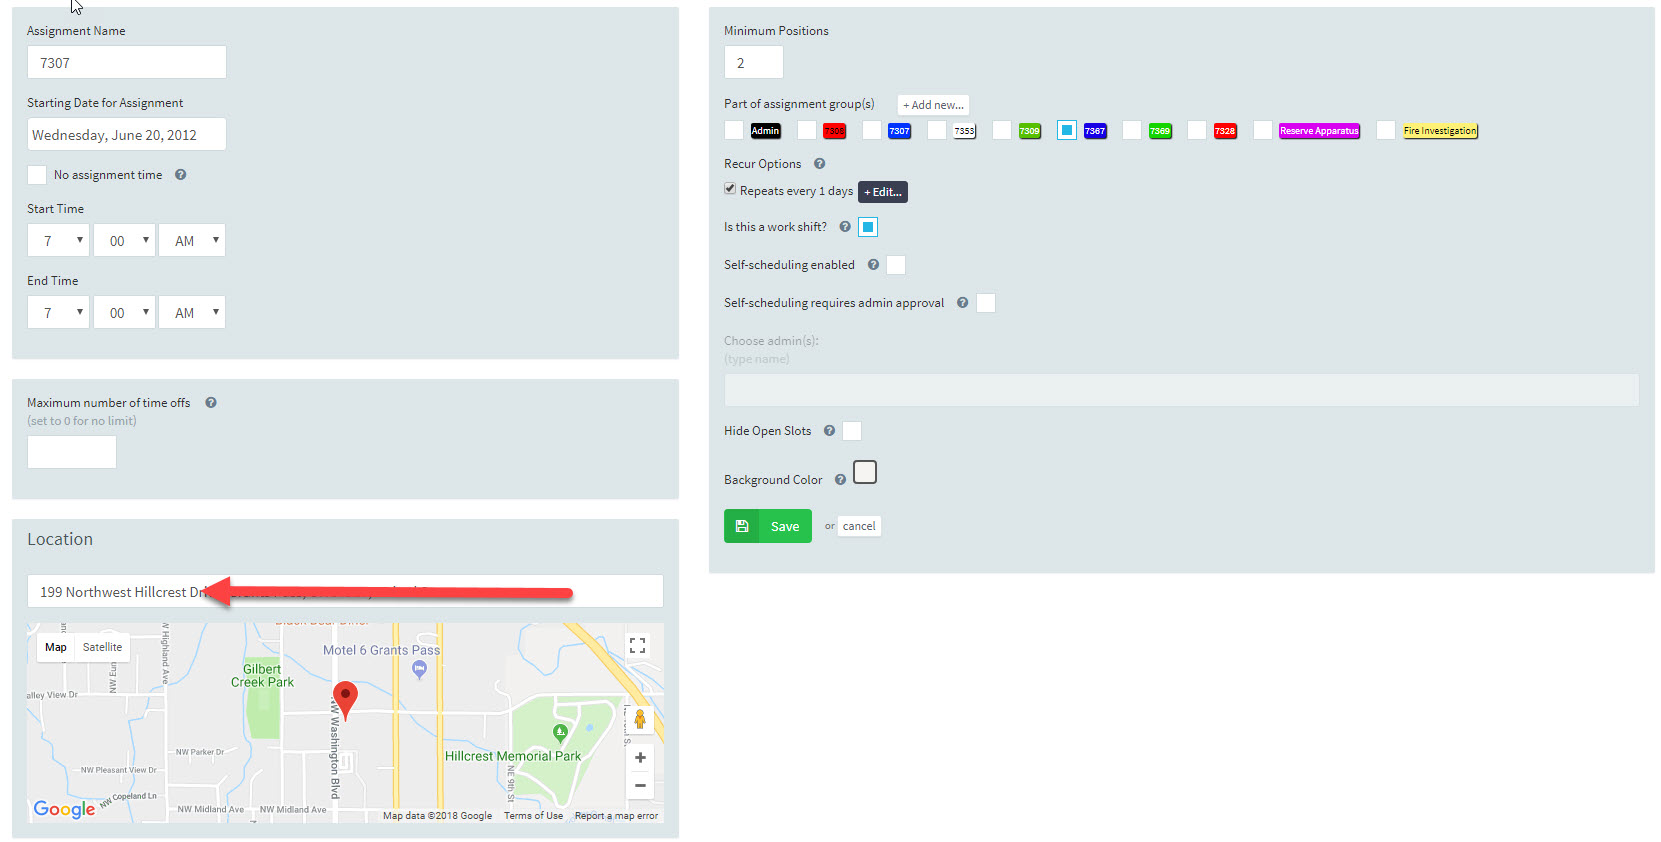Open the Start Time AM/PM dropdown
This screenshot has width=1661, height=842.
pyautogui.click(x=192, y=240)
